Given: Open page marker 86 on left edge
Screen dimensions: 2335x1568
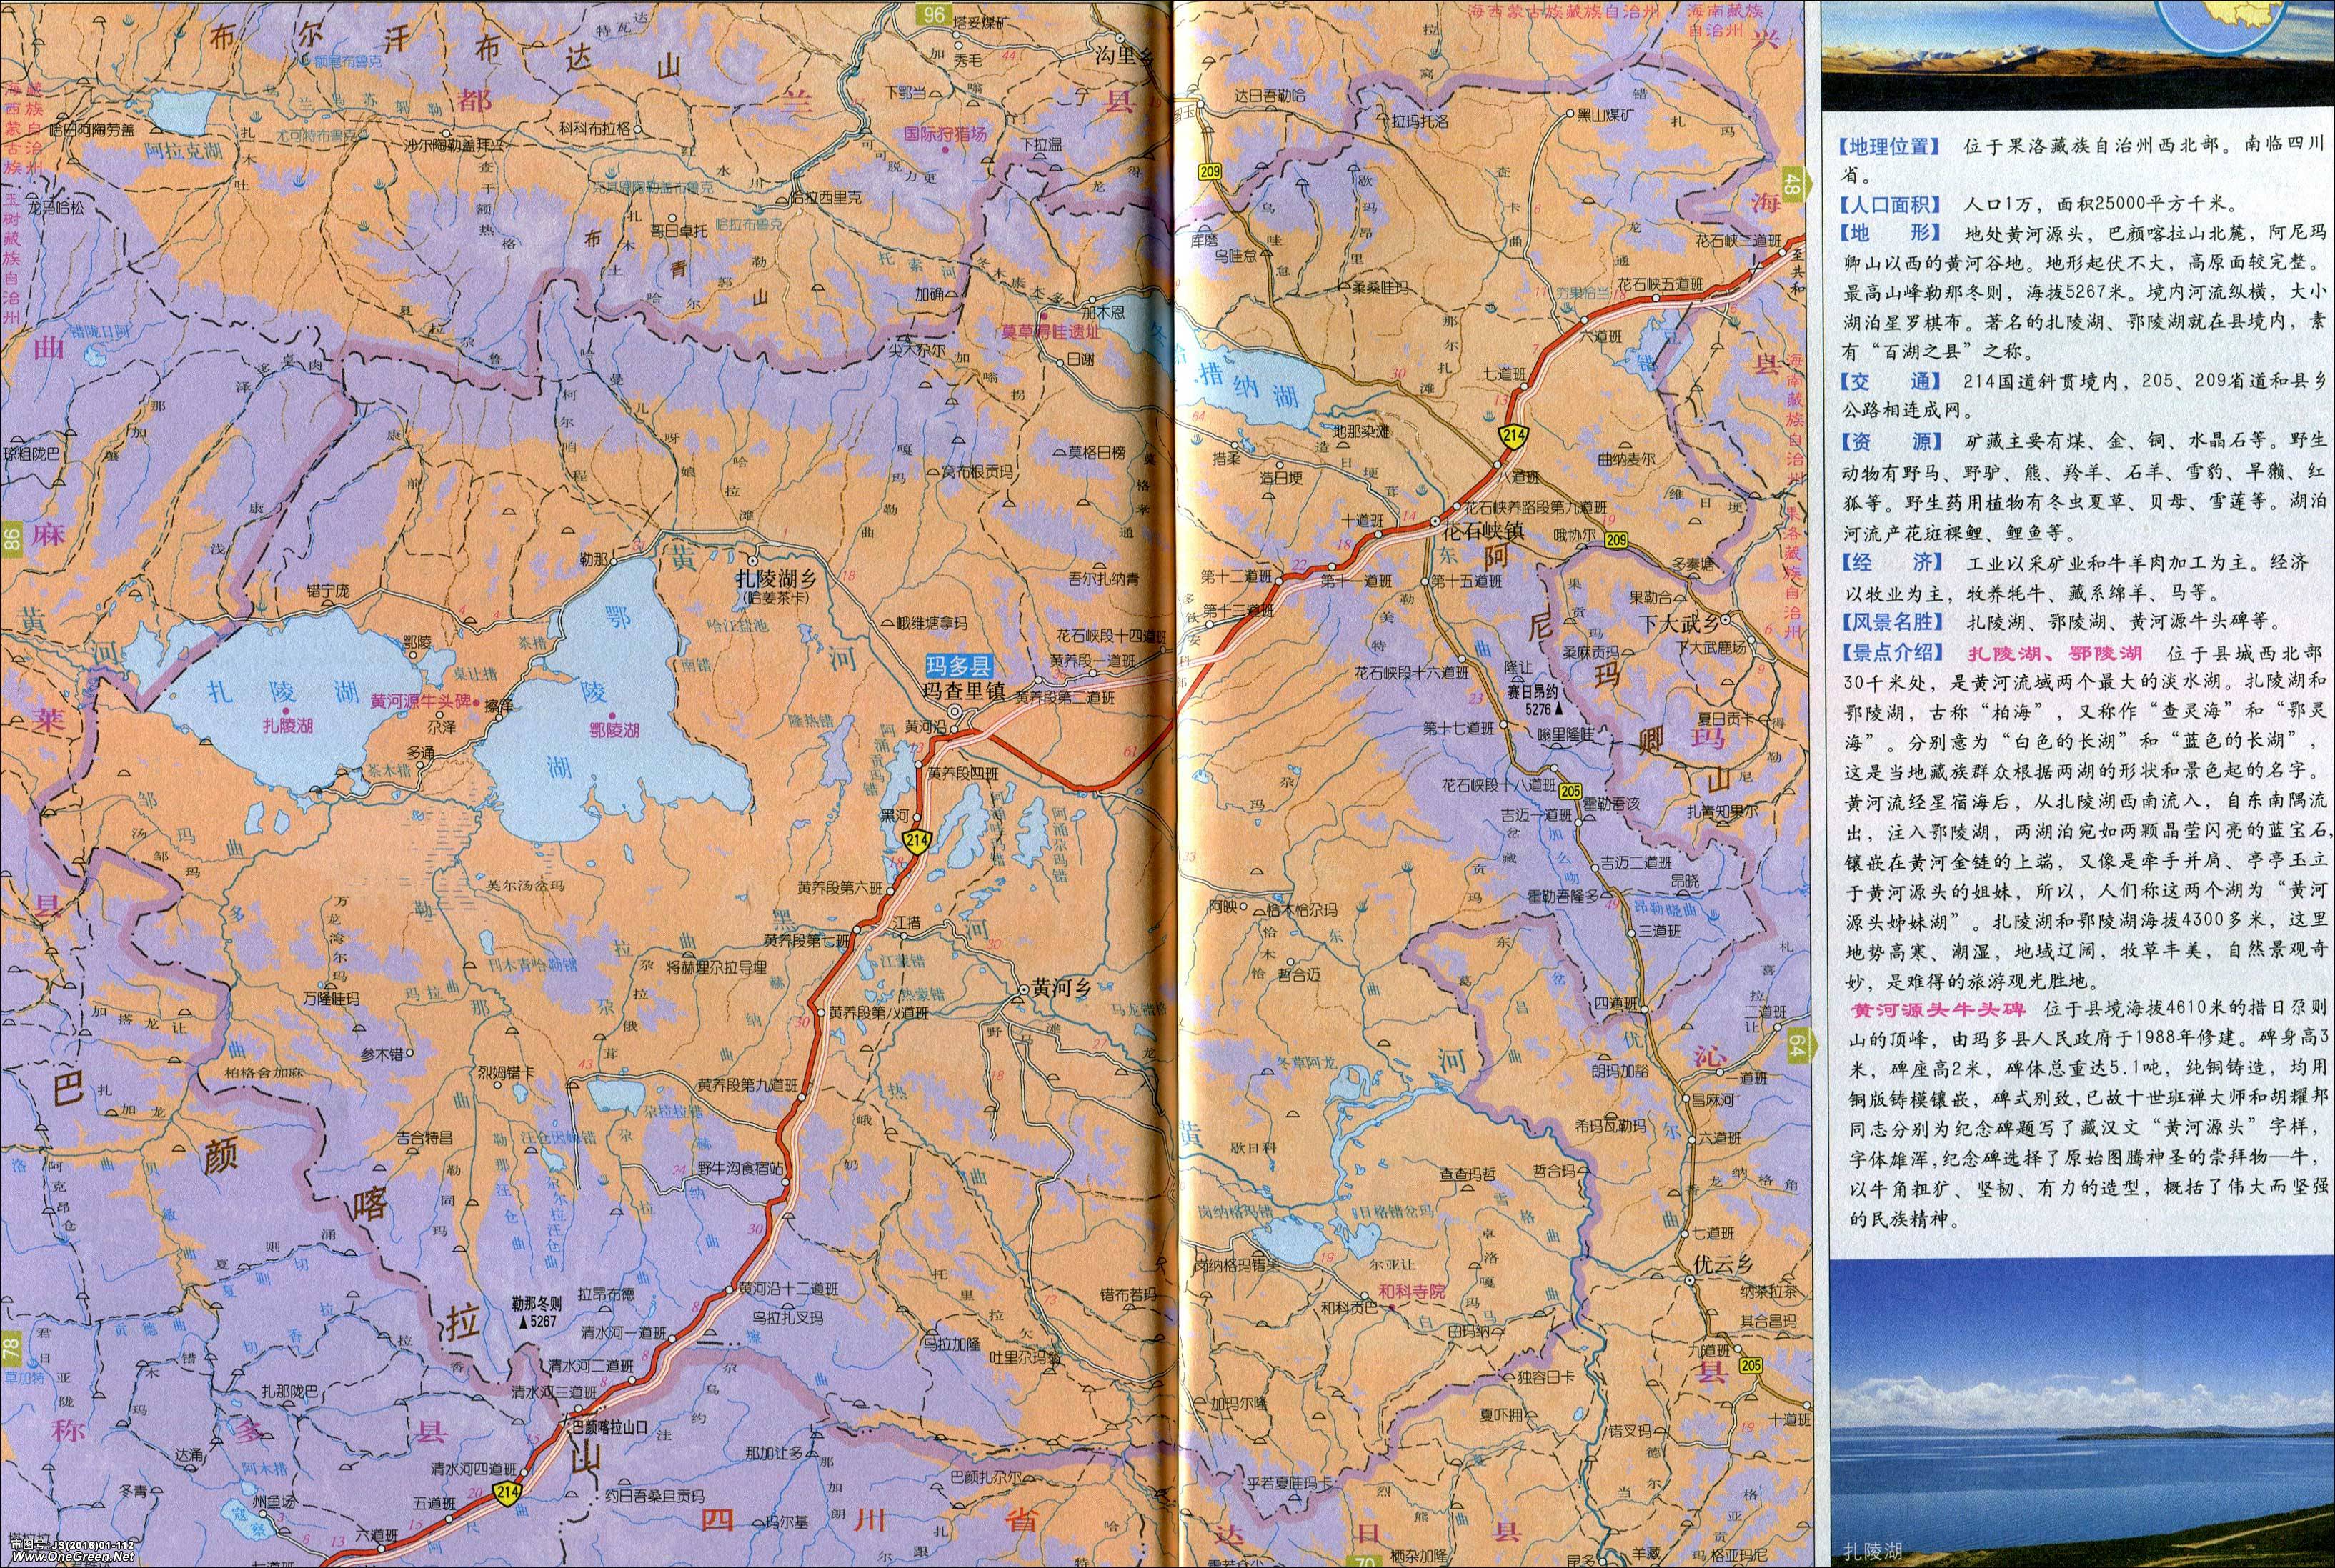Looking at the screenshot, I should 11,541.
